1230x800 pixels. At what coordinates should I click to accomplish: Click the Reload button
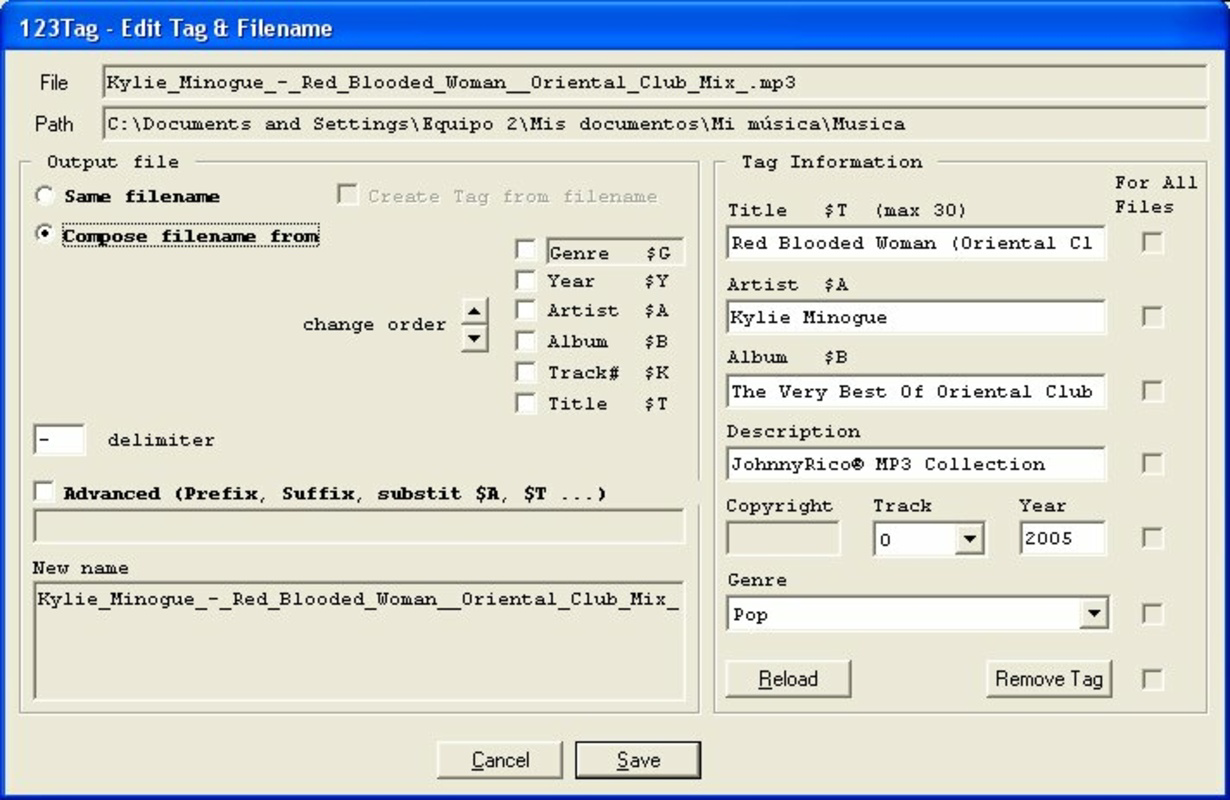788,679
